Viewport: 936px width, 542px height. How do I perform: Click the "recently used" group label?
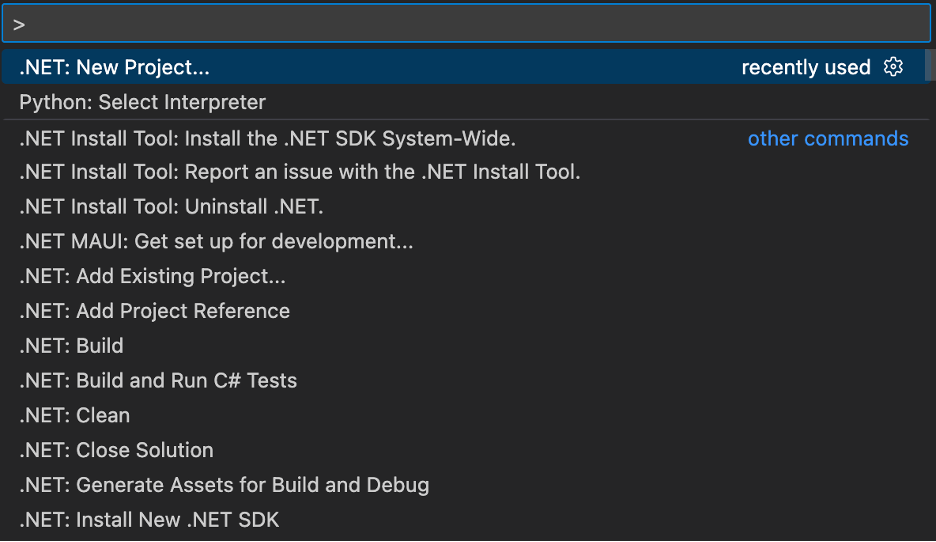(x=805, y=67)
